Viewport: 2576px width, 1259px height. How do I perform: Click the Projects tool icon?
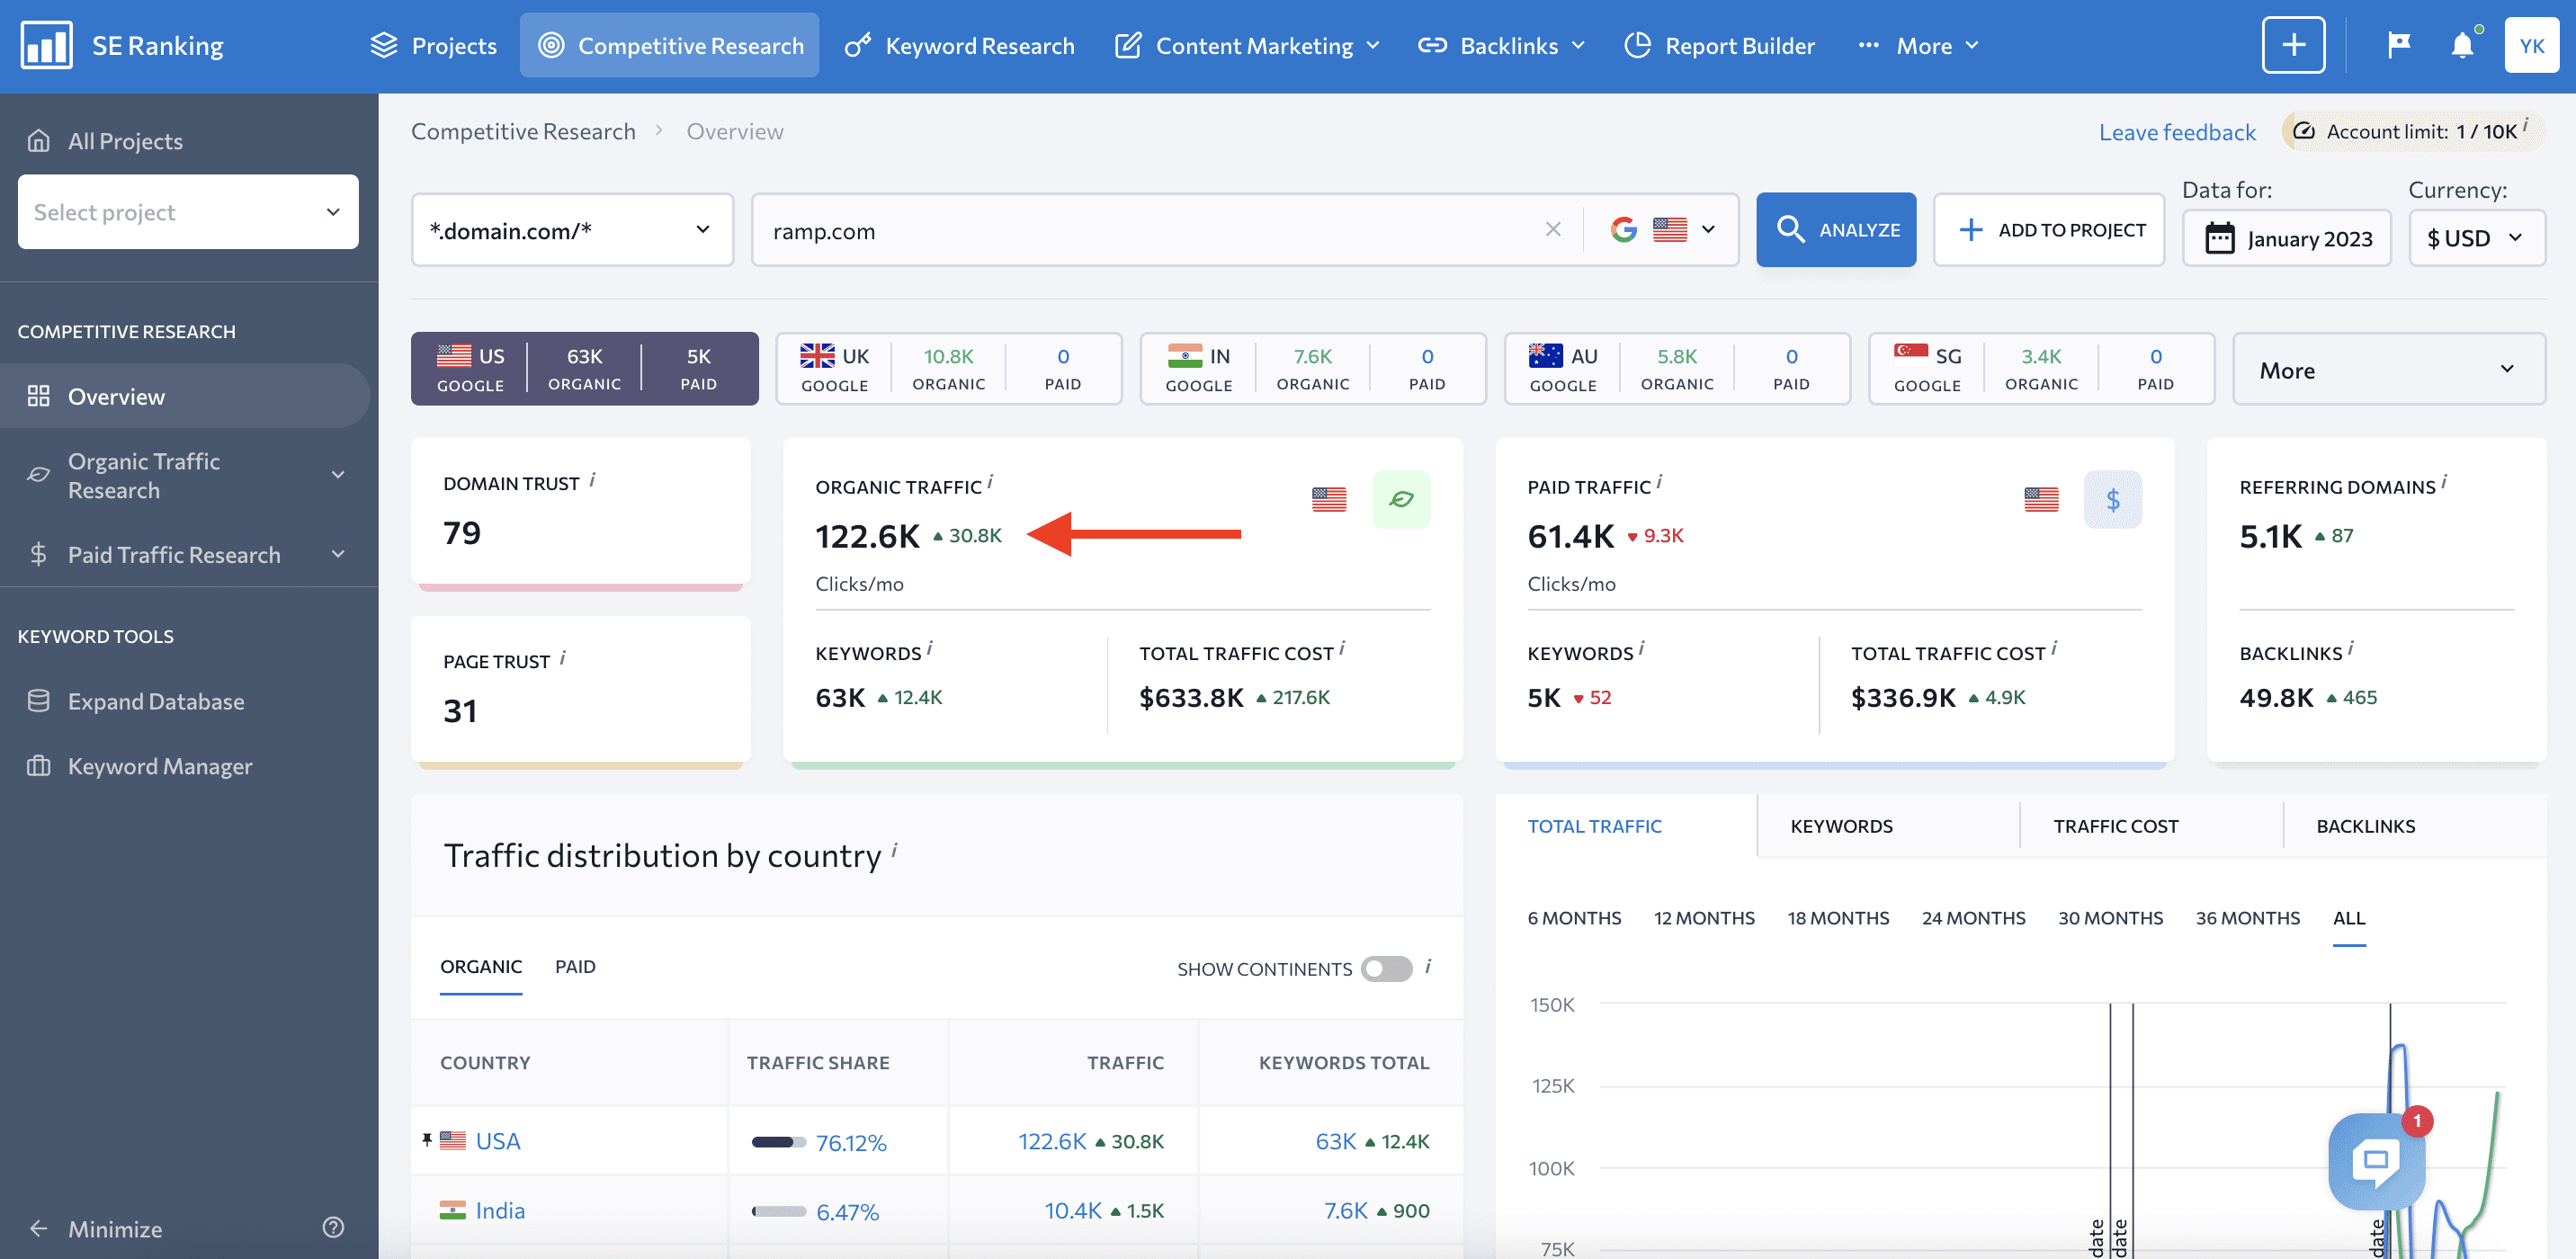pos(384,44)
